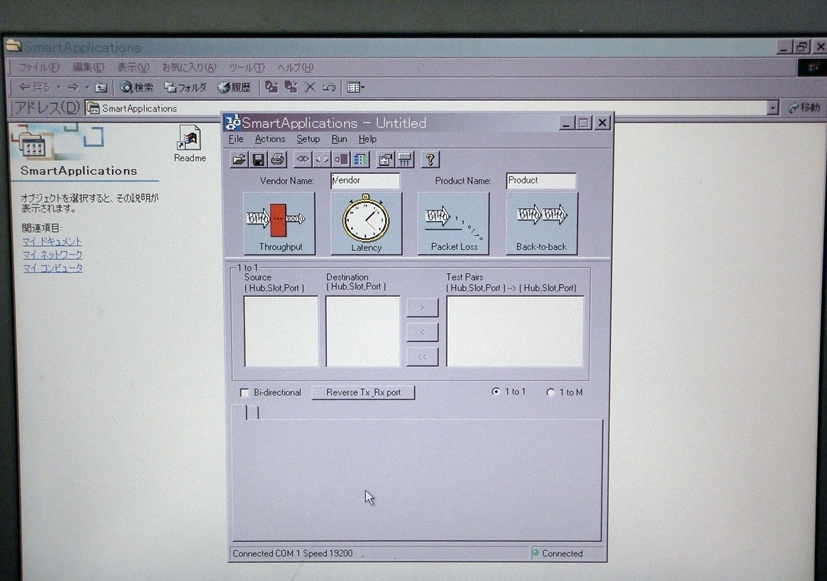Click the マイ ネットワーク link
827x581 pixels.
(x=52, y=255)
